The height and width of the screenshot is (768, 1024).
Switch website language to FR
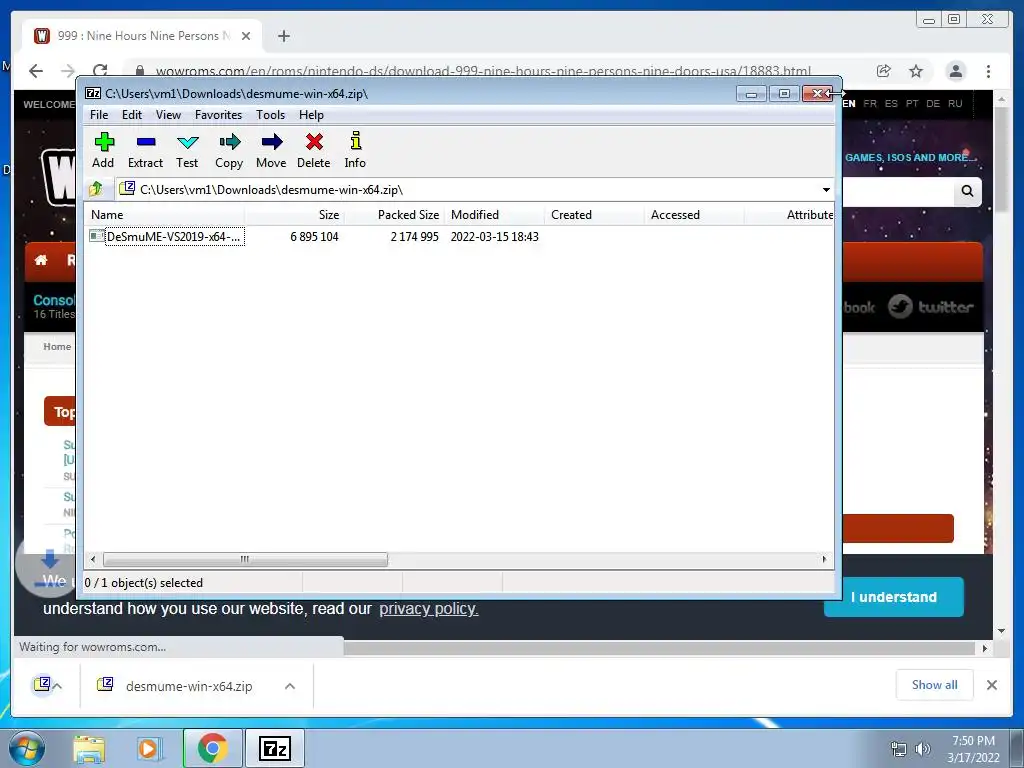pos(870,103)
